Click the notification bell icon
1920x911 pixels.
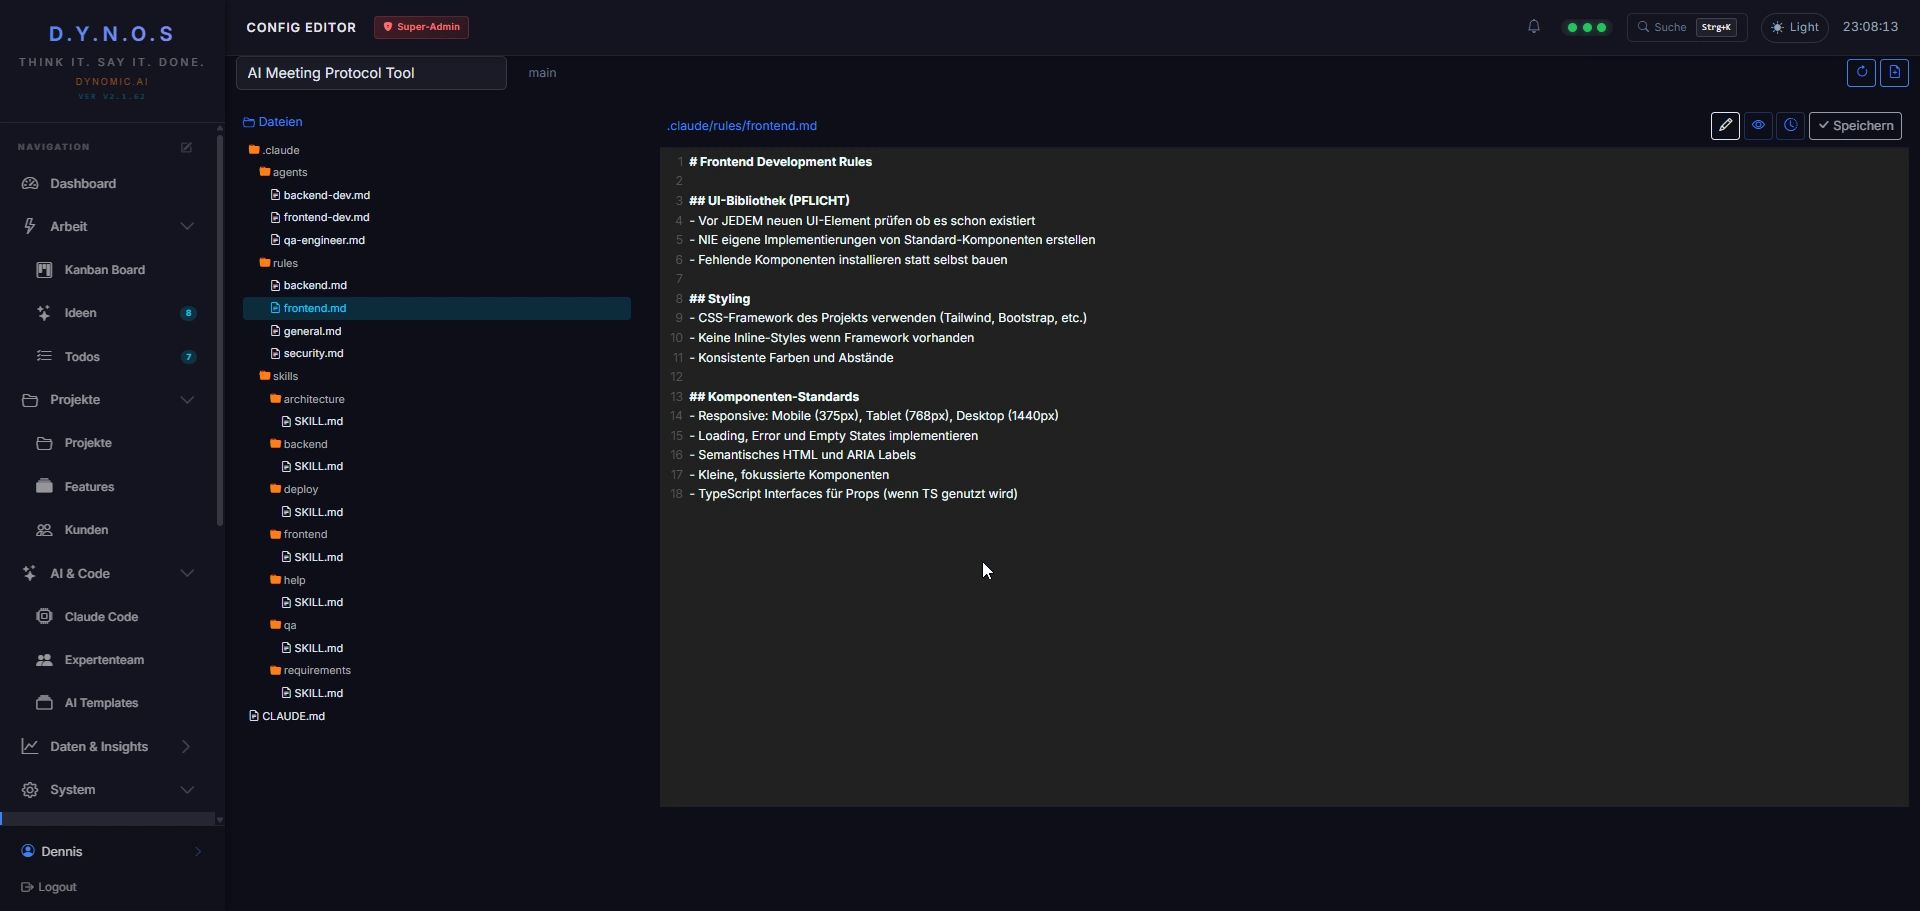point(1533,27)
